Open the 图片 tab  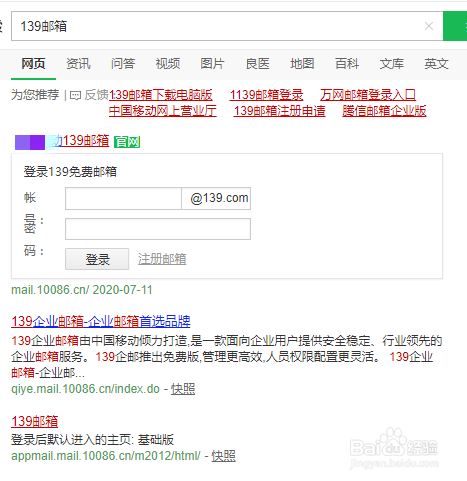[x=213, y=63]
